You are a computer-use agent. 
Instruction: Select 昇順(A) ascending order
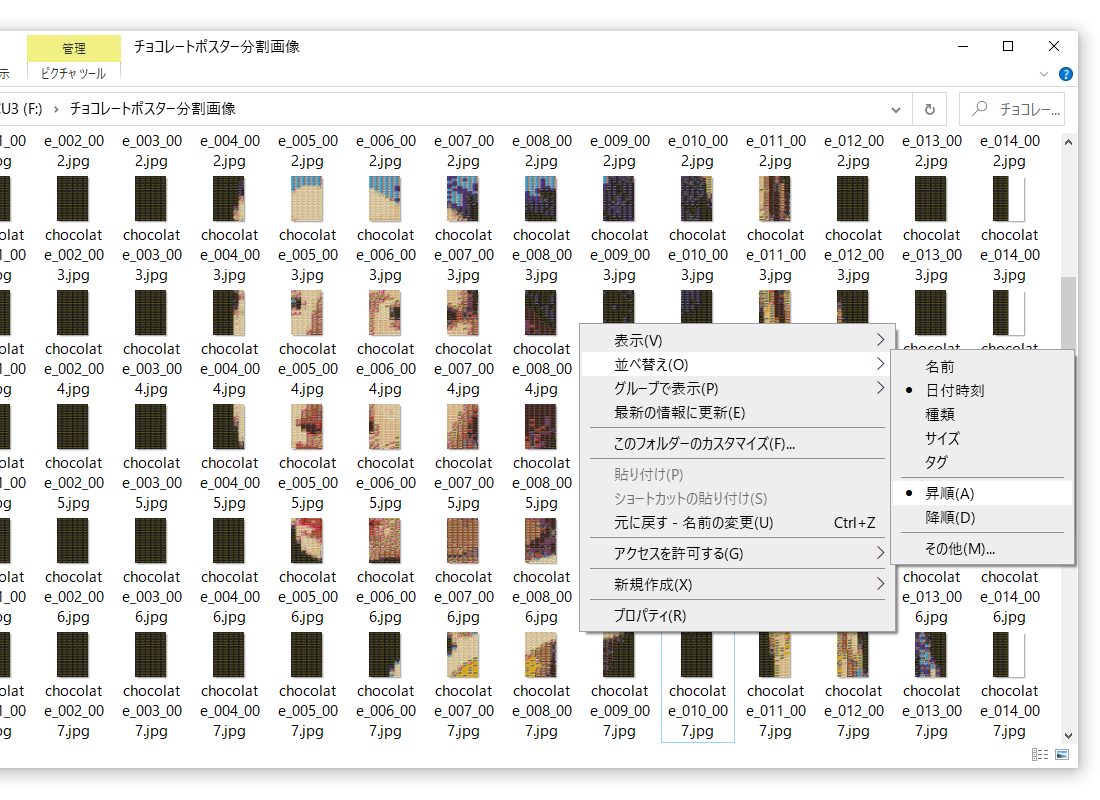coord(983,493)
